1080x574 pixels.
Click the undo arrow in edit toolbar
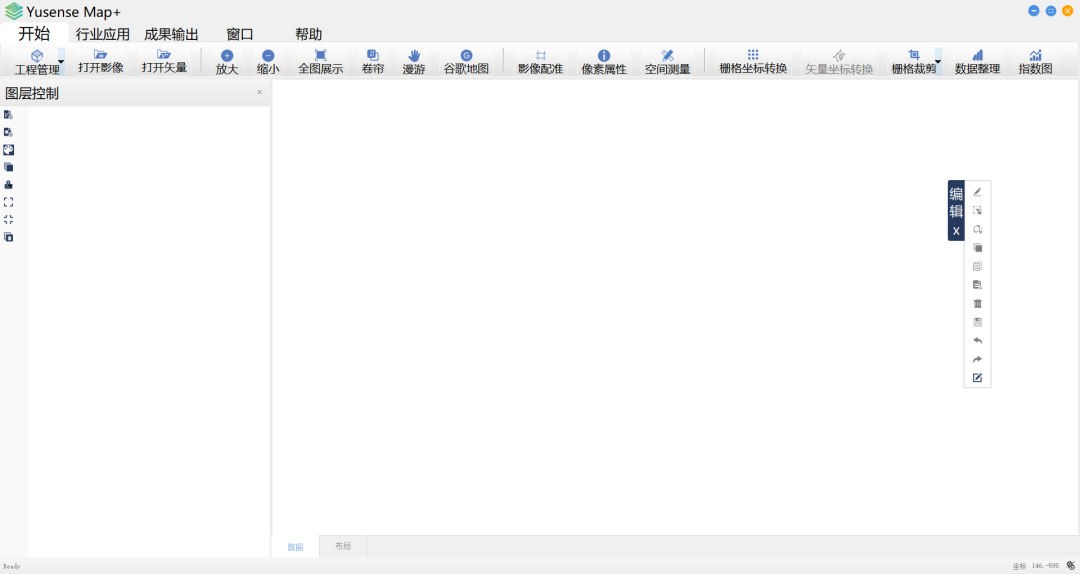pyautogui.click(x=978, y=341)
